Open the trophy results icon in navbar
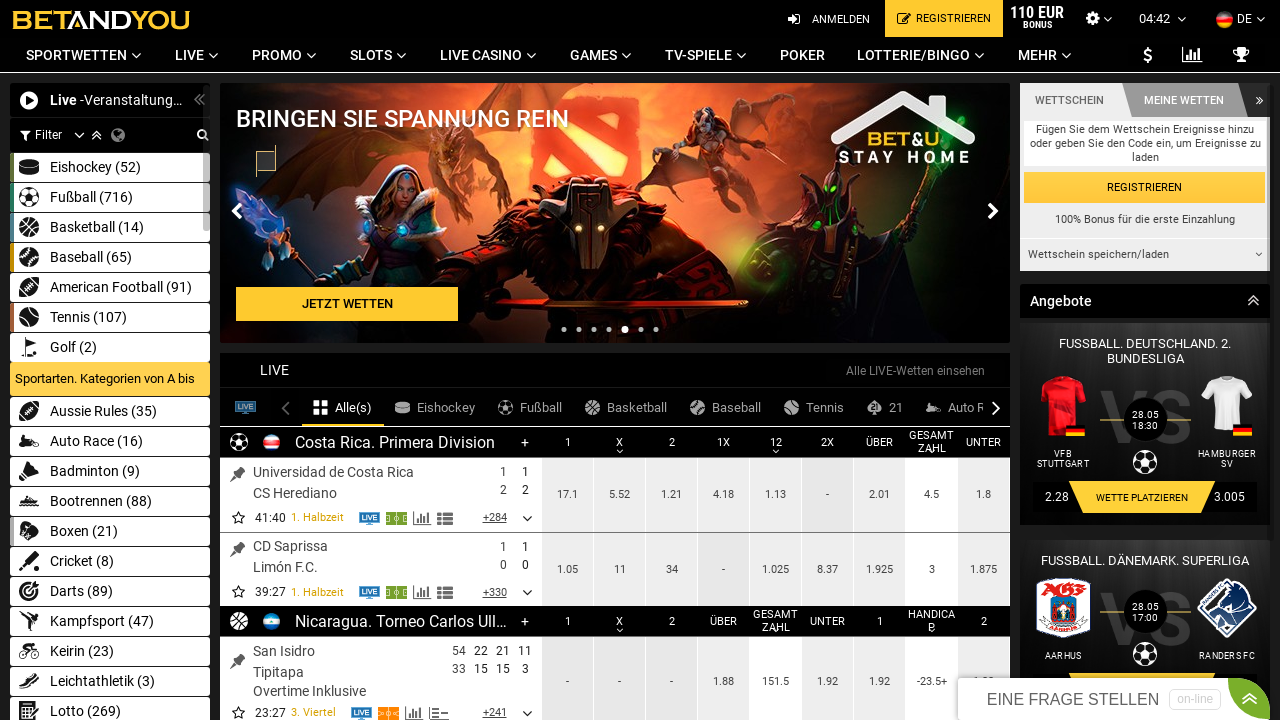This screenshot has width=1280, height=720. (1241, 55)
